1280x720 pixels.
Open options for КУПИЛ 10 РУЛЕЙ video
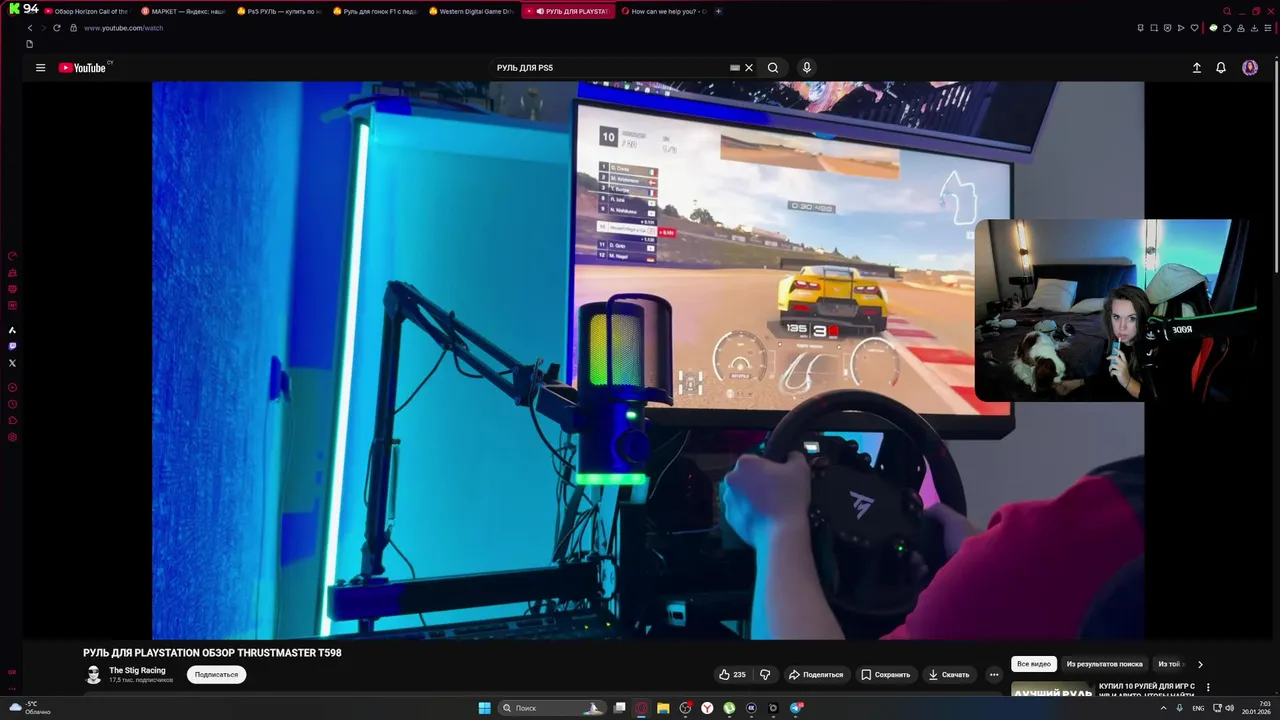coord(1208,688)
